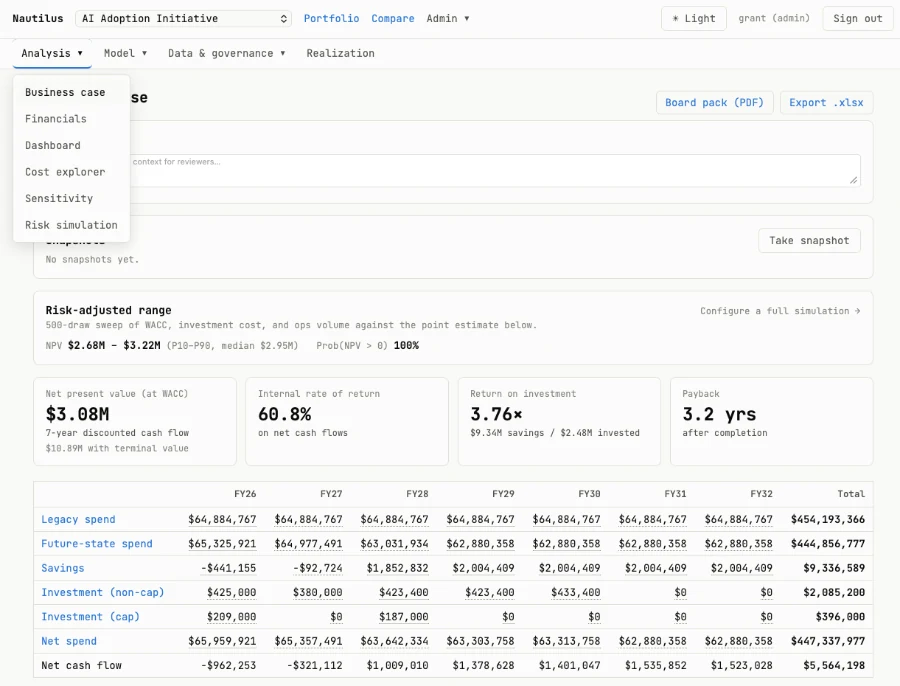Click FY26 Legacy spend value $64,884,767
Image resolution: width=900 pixels, height=686 pixels.
pos(222,520)
